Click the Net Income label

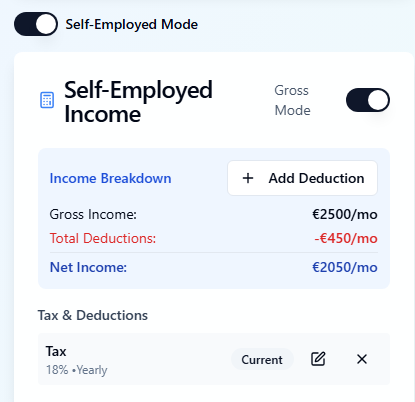pyautogui.click(x=88, y=267)
